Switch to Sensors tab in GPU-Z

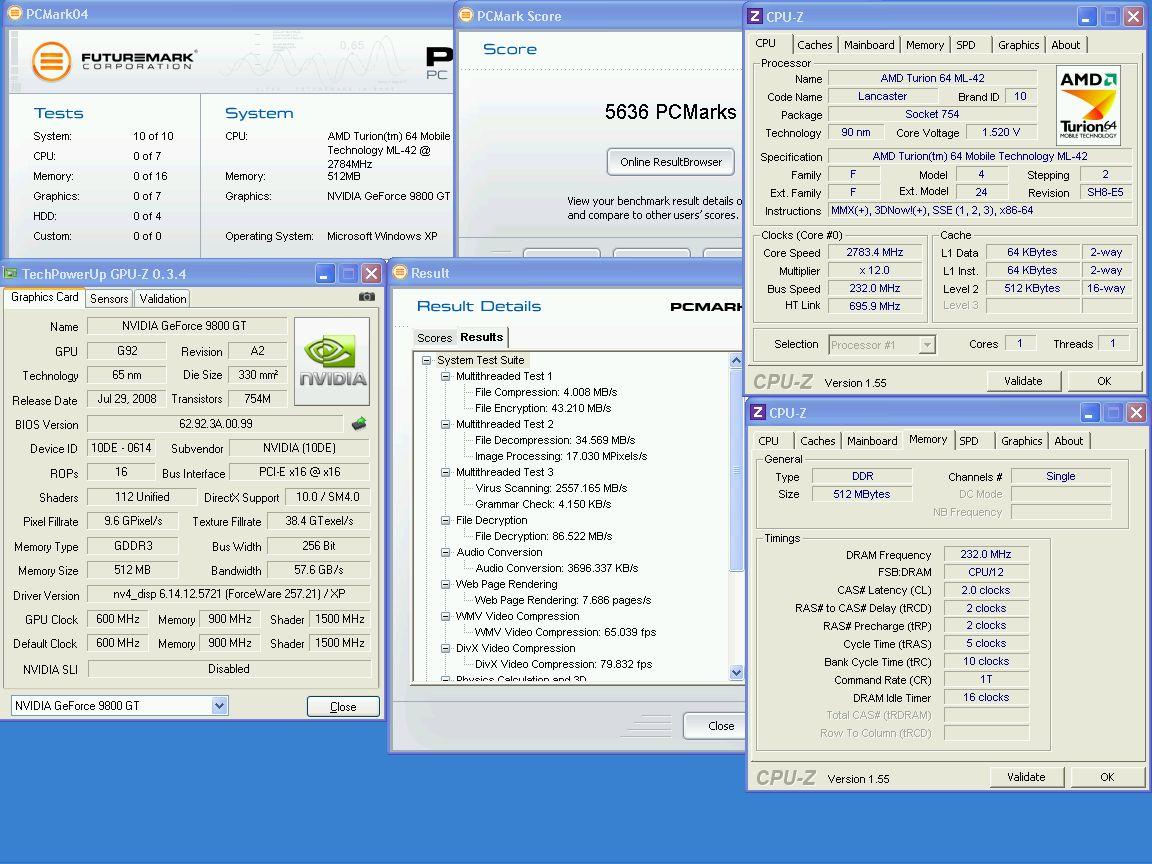pos(109,298)
